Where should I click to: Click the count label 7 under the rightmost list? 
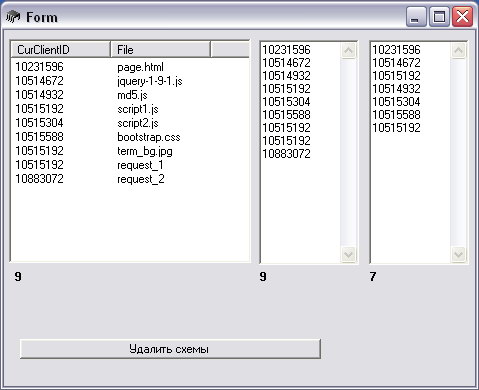373,276
